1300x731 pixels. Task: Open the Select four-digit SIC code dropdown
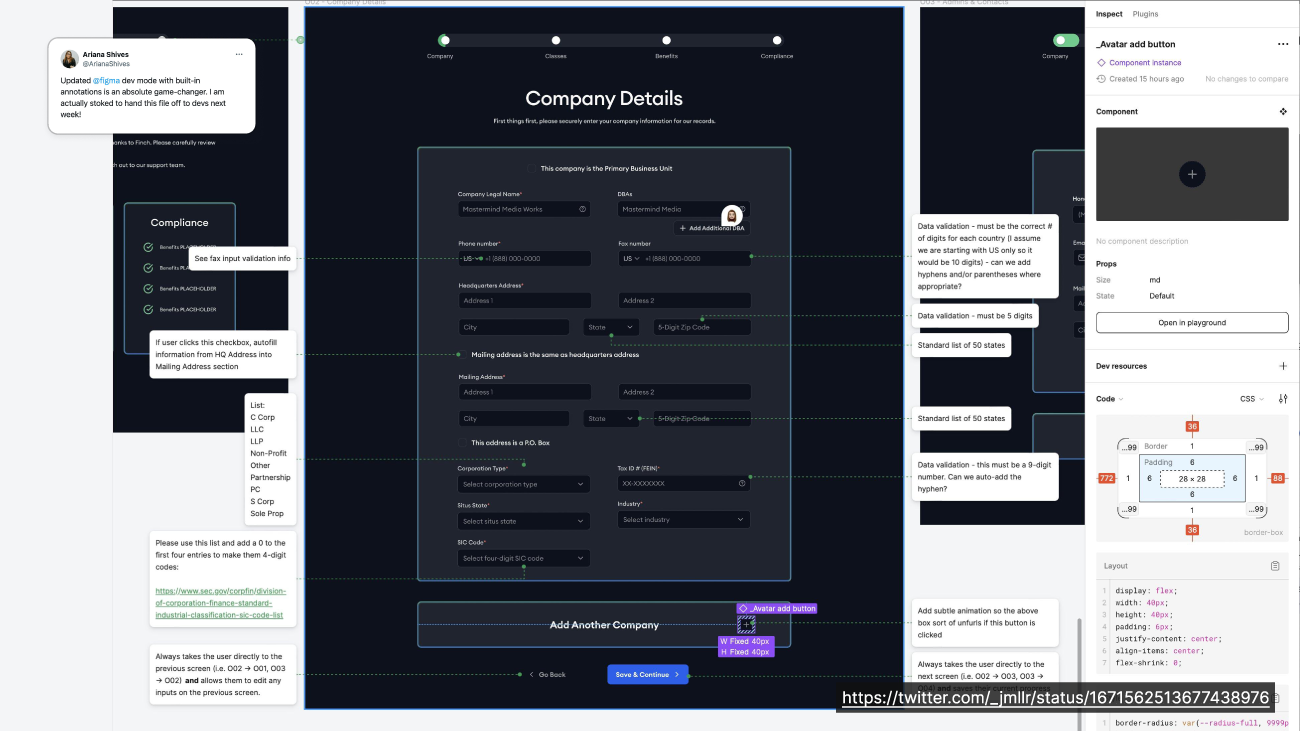[x=524, y=558]
